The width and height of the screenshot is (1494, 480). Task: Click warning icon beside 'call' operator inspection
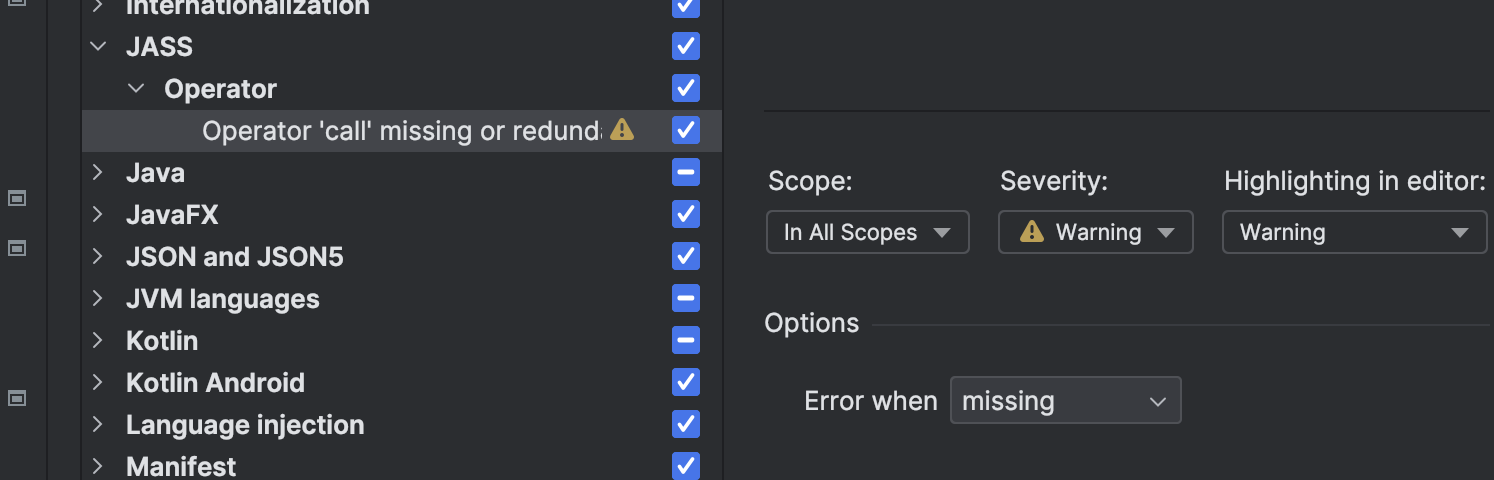click(622, 130)
